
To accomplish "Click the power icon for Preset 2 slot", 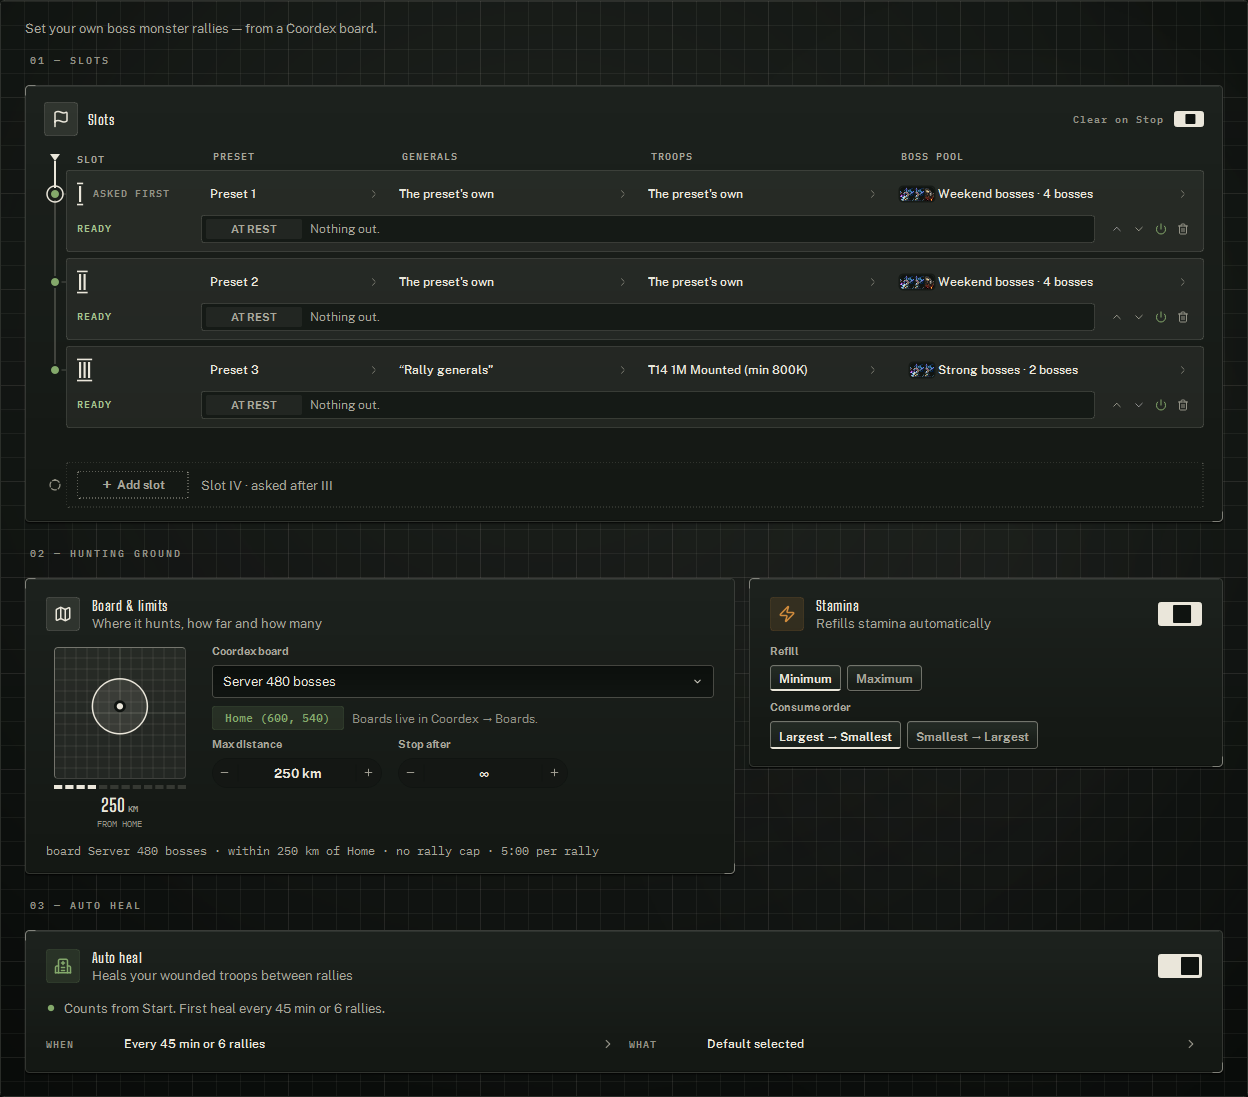I will [1161, 317].
